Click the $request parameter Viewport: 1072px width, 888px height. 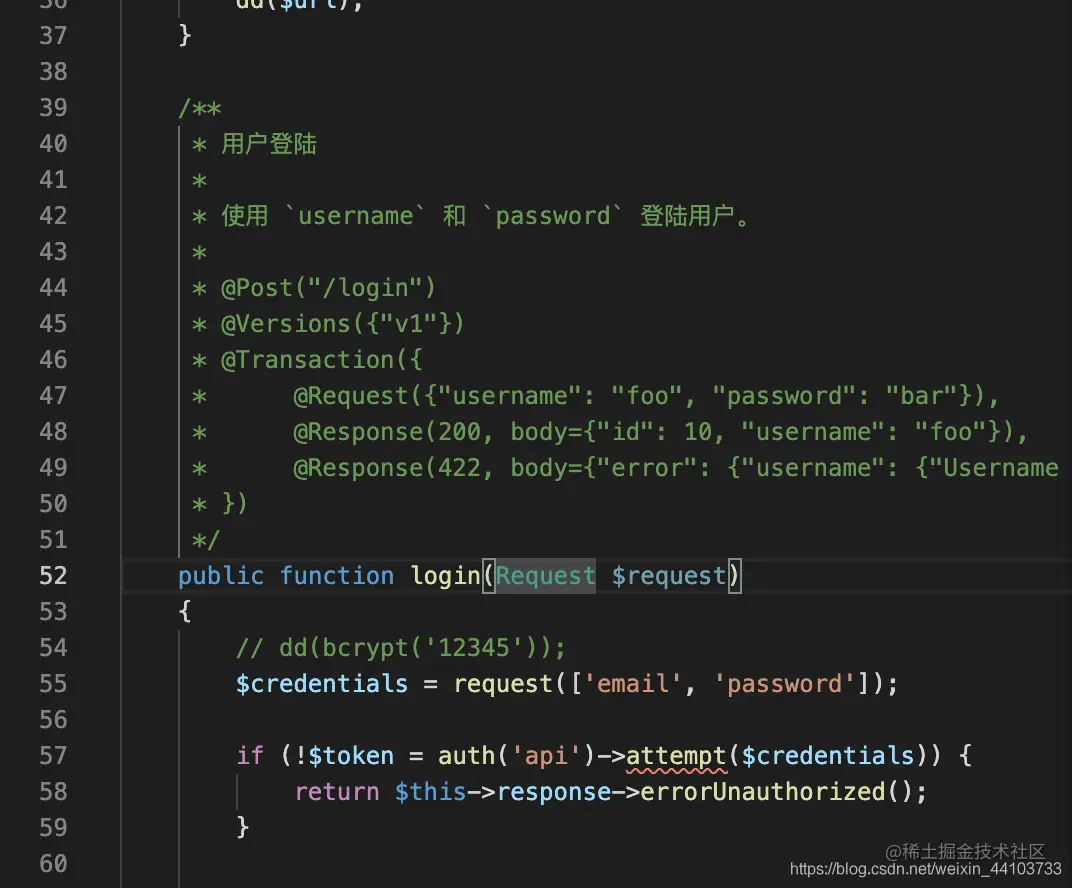668,576
